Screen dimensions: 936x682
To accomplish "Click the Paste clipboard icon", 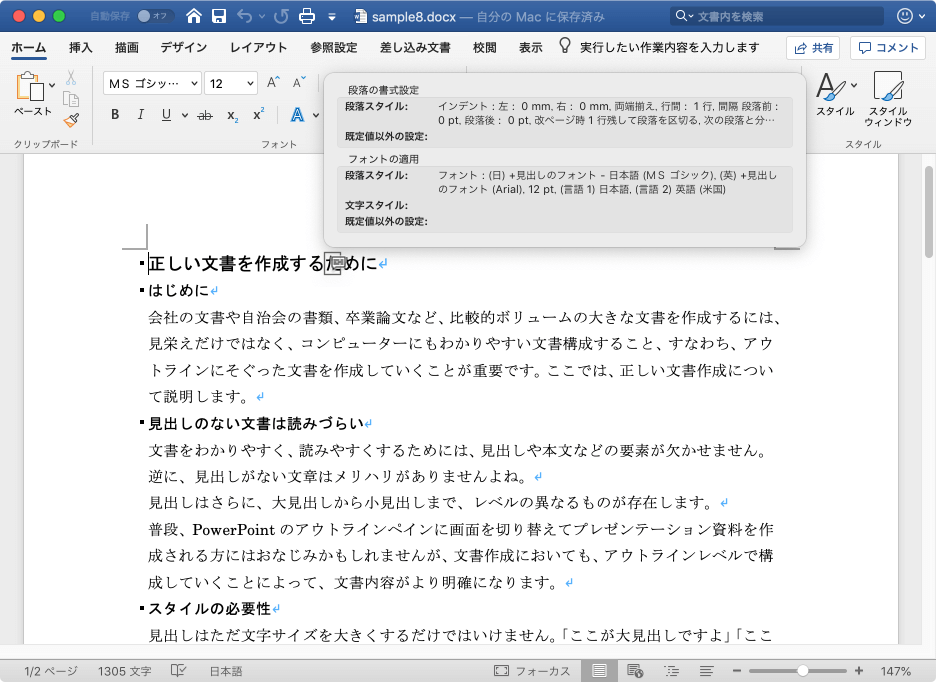I will pos(29,86).
